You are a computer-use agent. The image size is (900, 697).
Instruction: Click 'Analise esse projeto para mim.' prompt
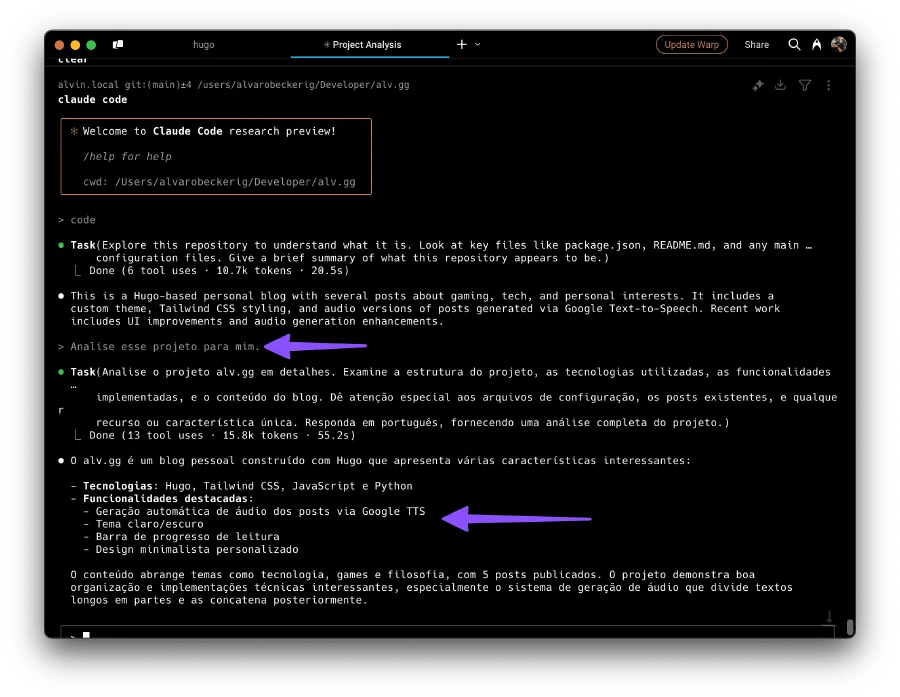click(x=165, y=346)
